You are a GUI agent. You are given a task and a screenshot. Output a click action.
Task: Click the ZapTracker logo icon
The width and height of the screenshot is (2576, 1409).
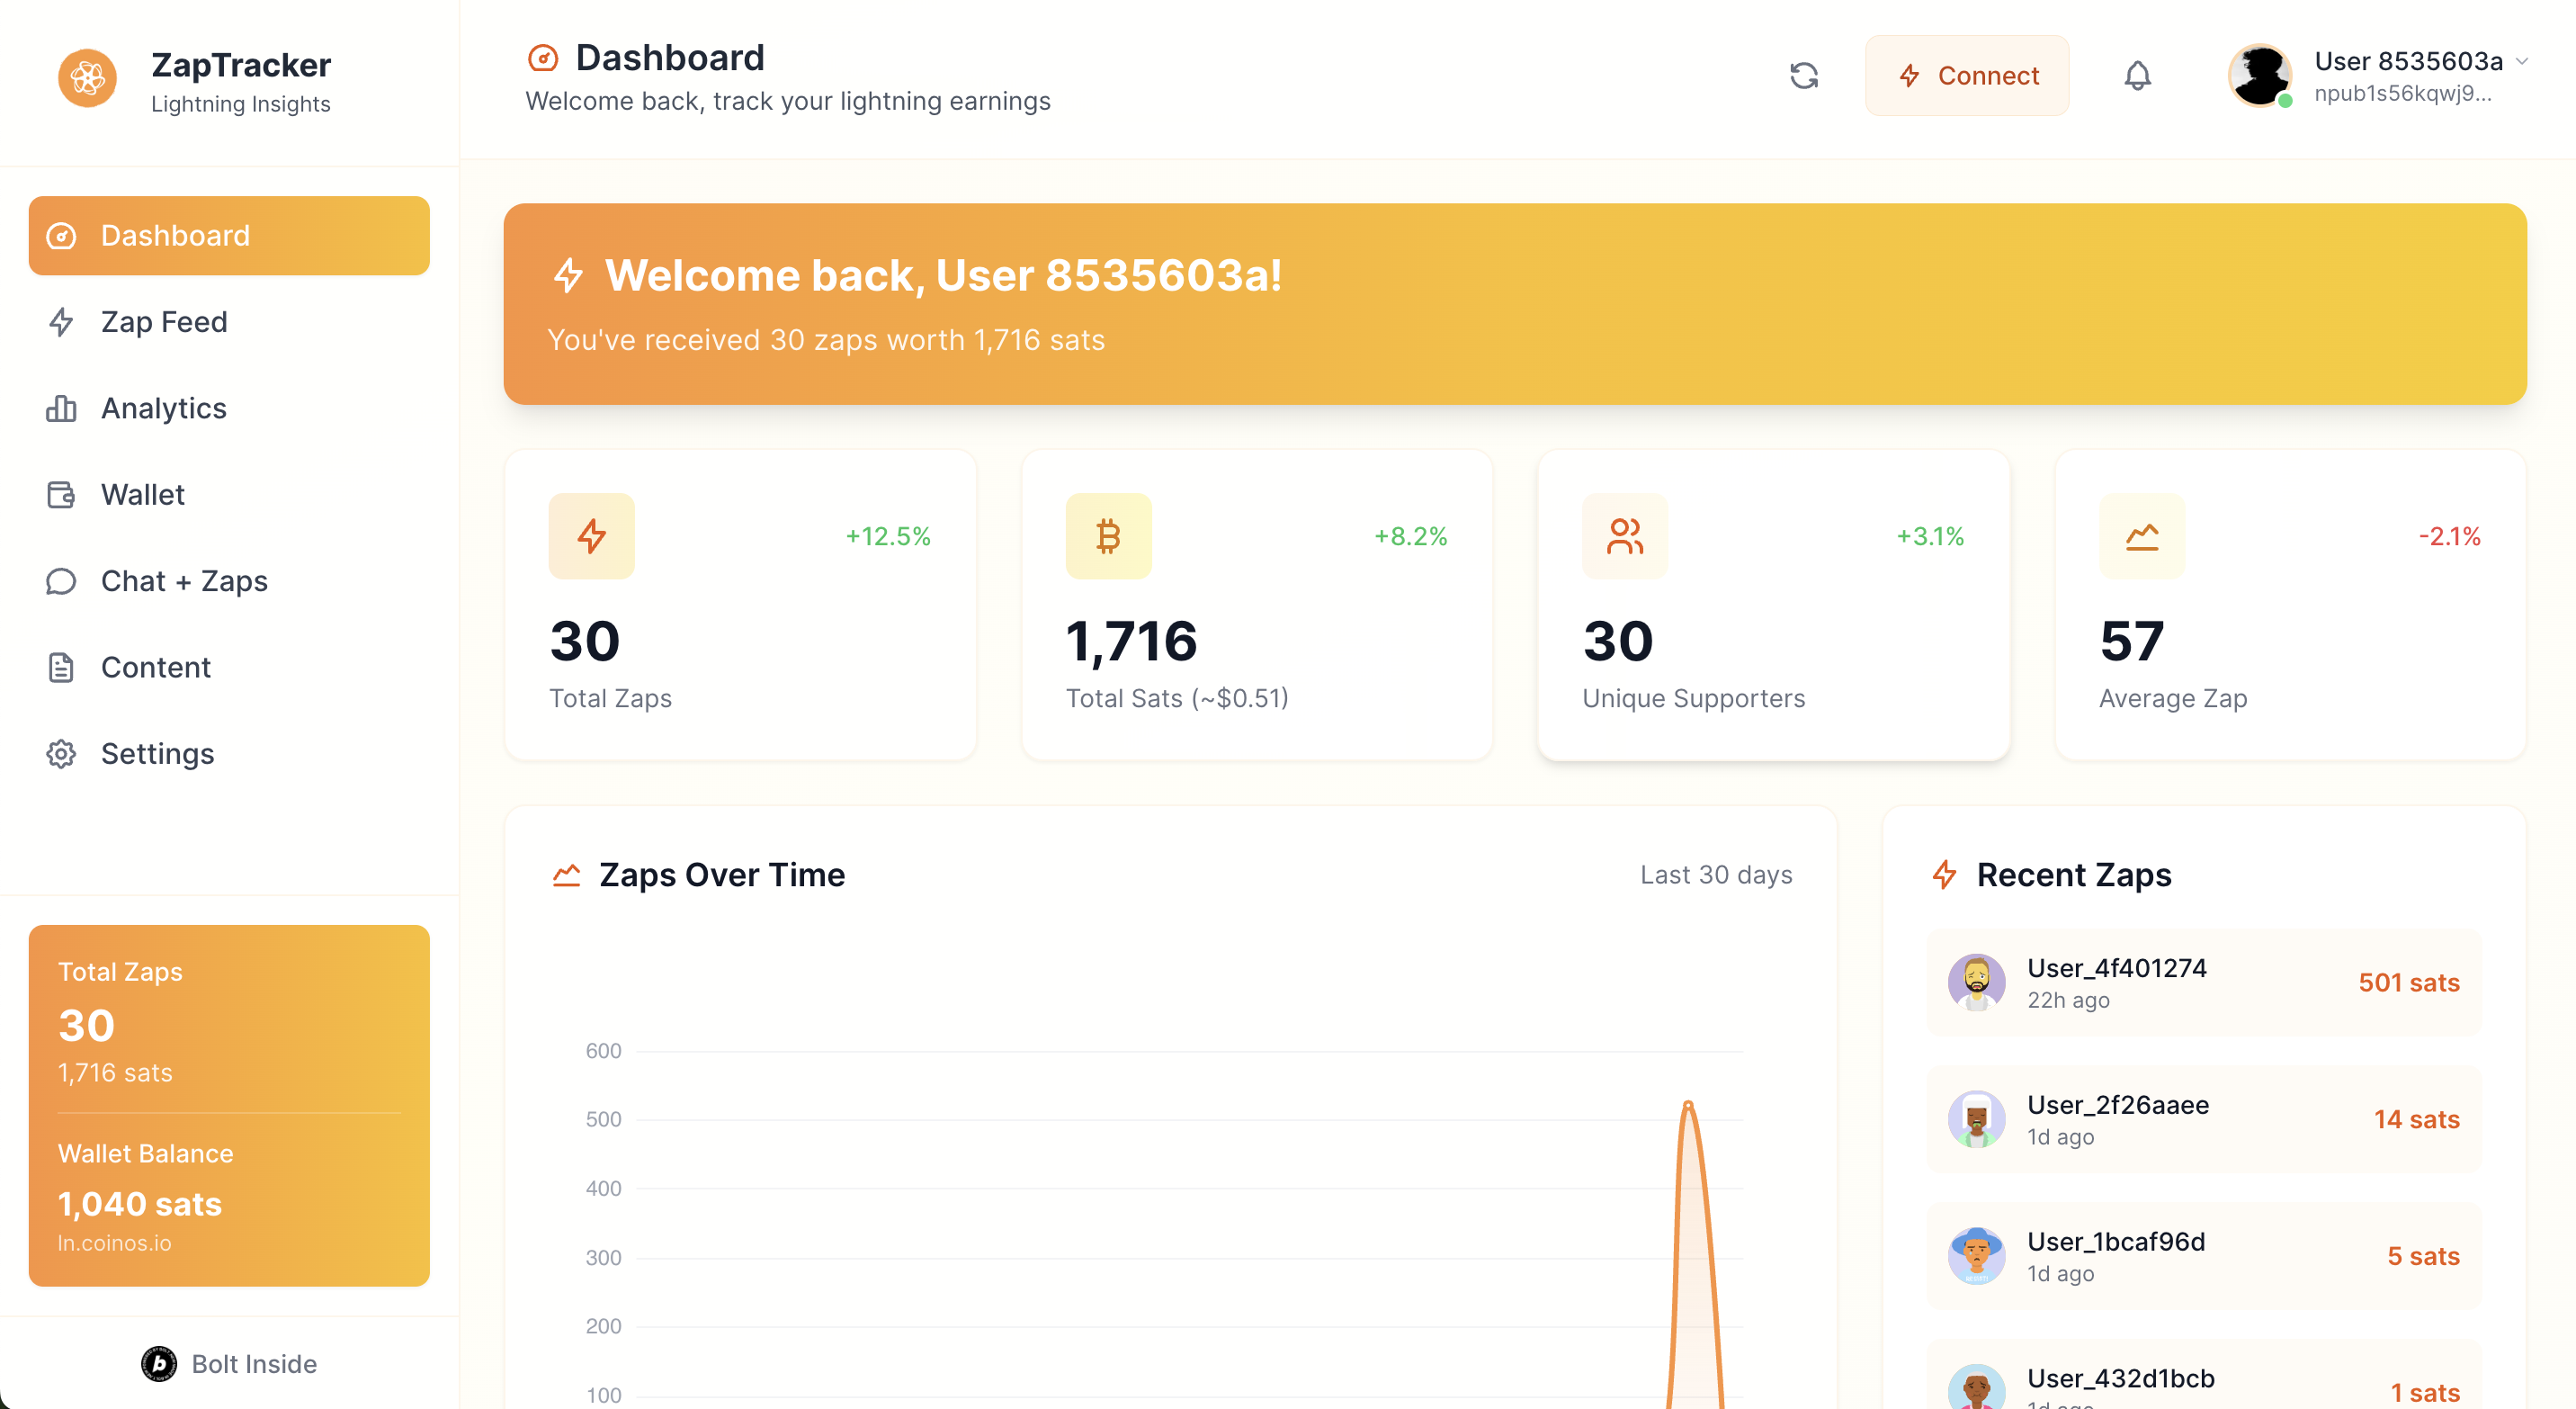[x=87, y=78]
